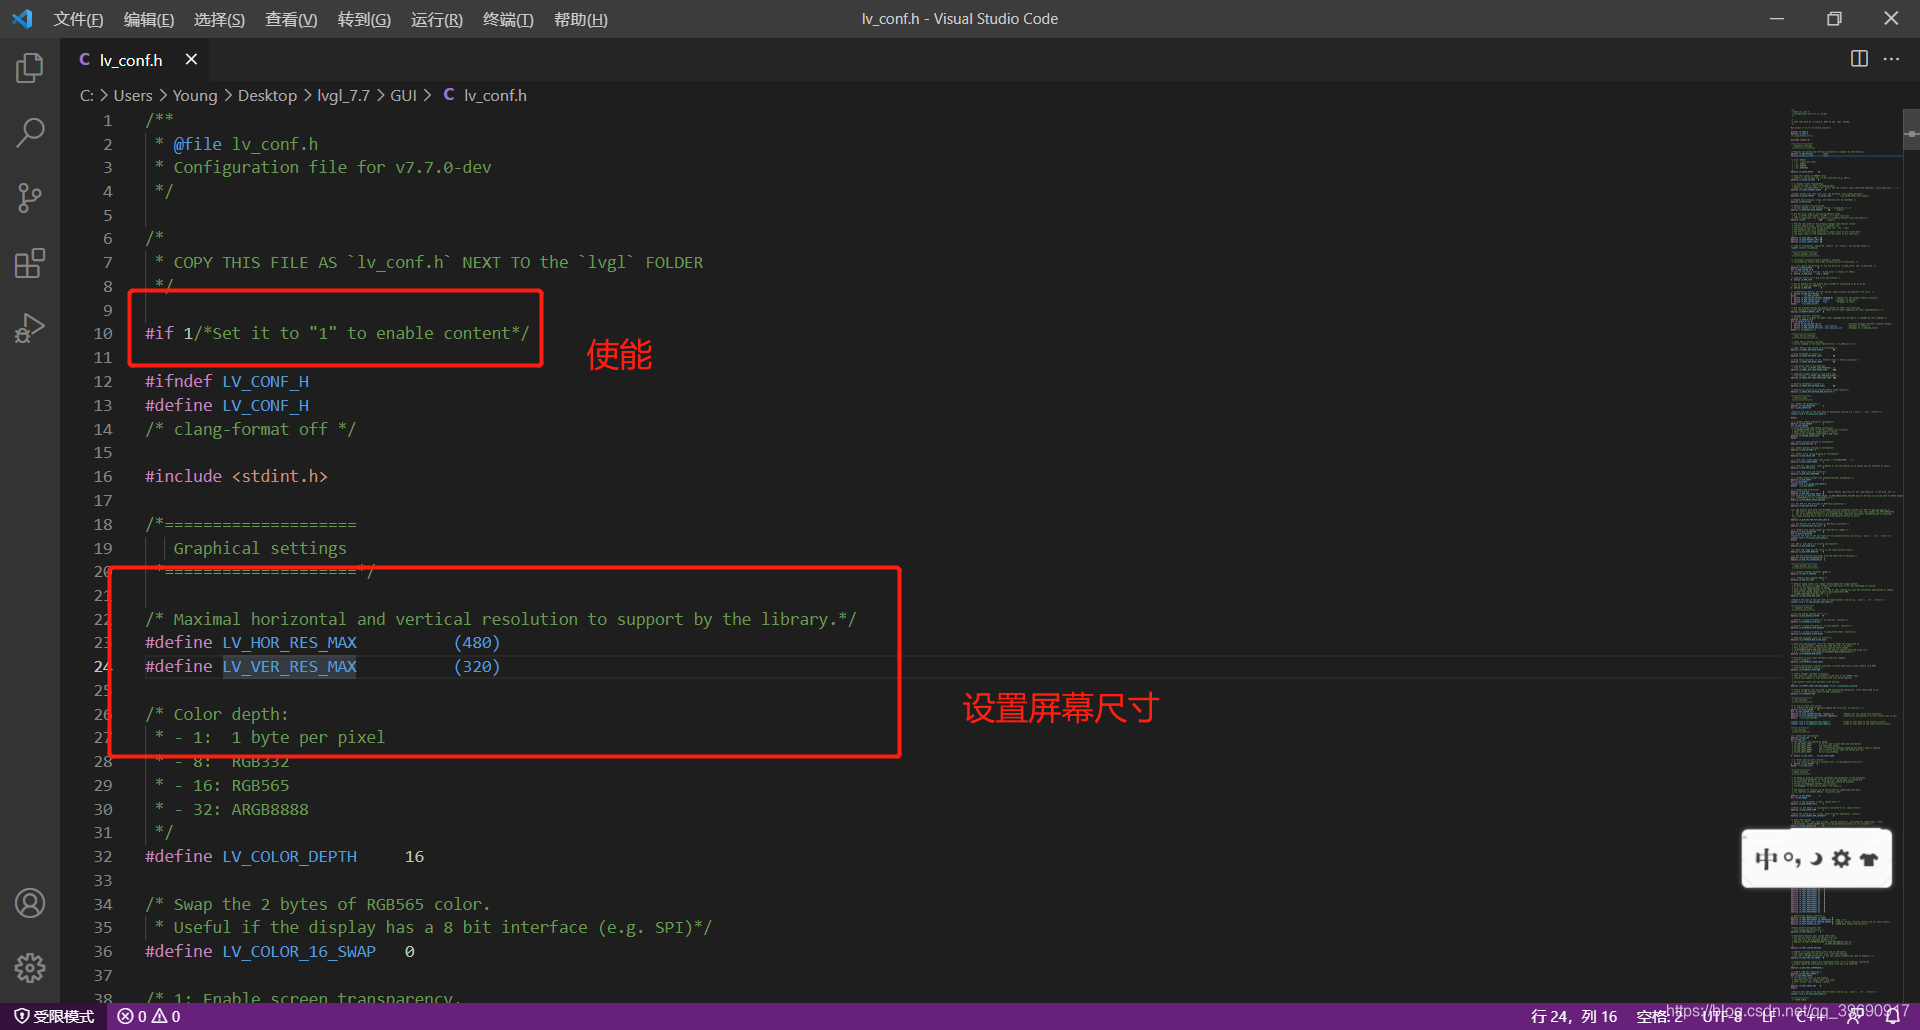Open the Extensions view
Viewport: 1920px width, 1030px height.
(x=30, y=263)
